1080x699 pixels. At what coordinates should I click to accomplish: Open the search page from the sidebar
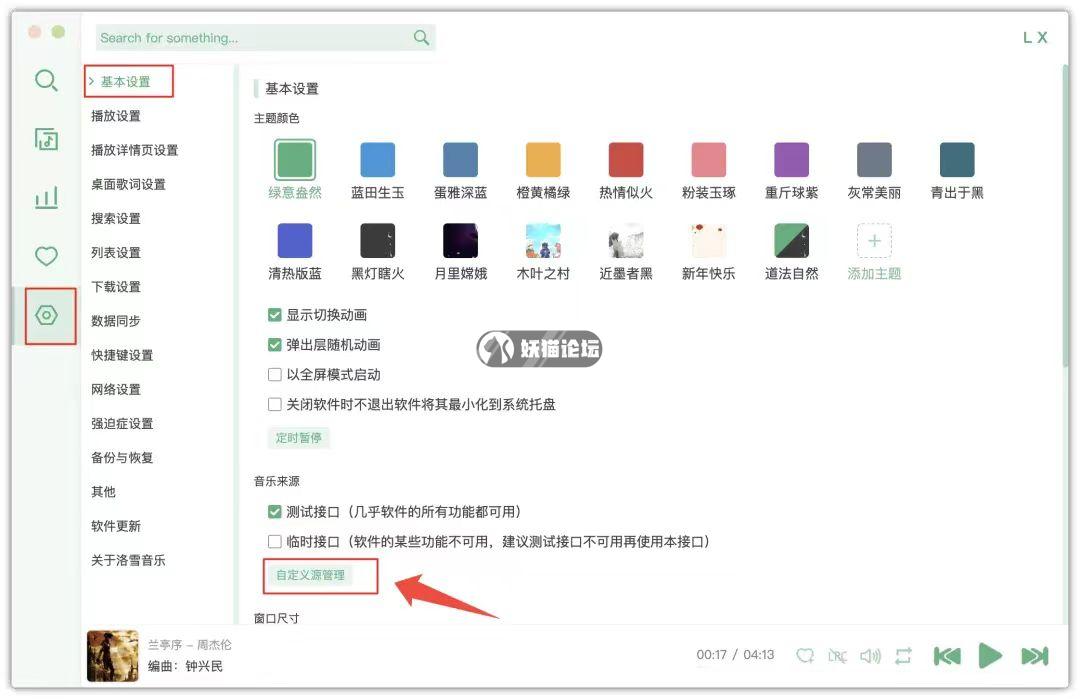pyautogui.click(x=46, y=81)
